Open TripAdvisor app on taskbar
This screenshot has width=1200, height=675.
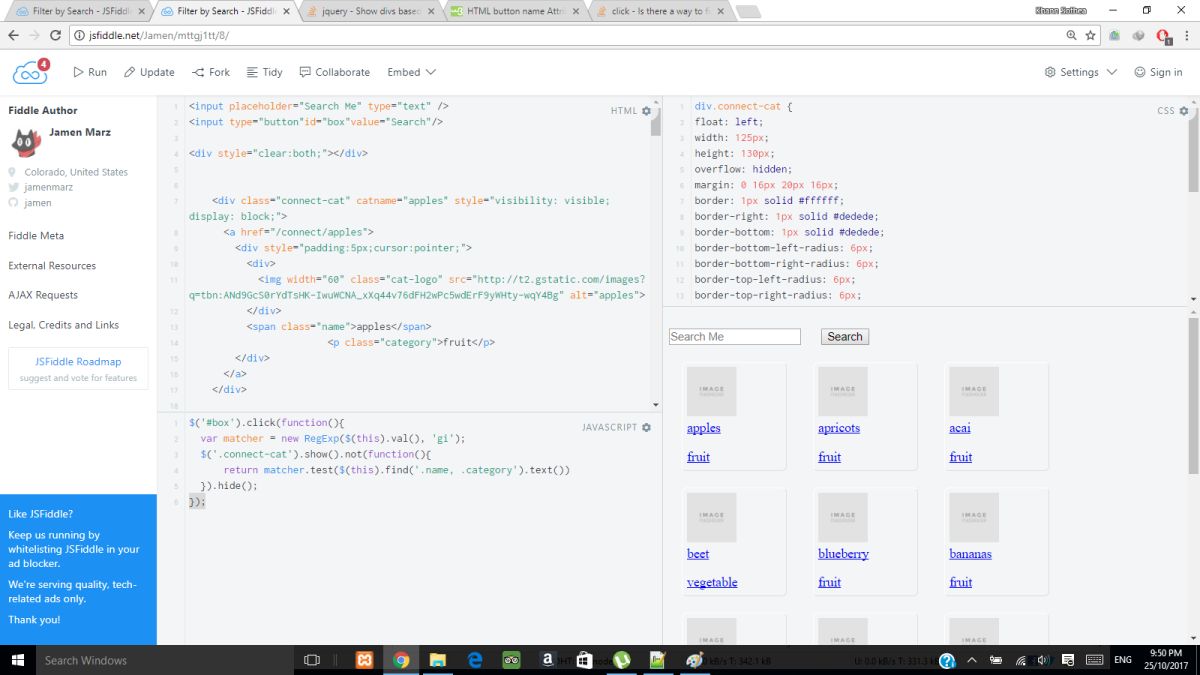(511, 660)
